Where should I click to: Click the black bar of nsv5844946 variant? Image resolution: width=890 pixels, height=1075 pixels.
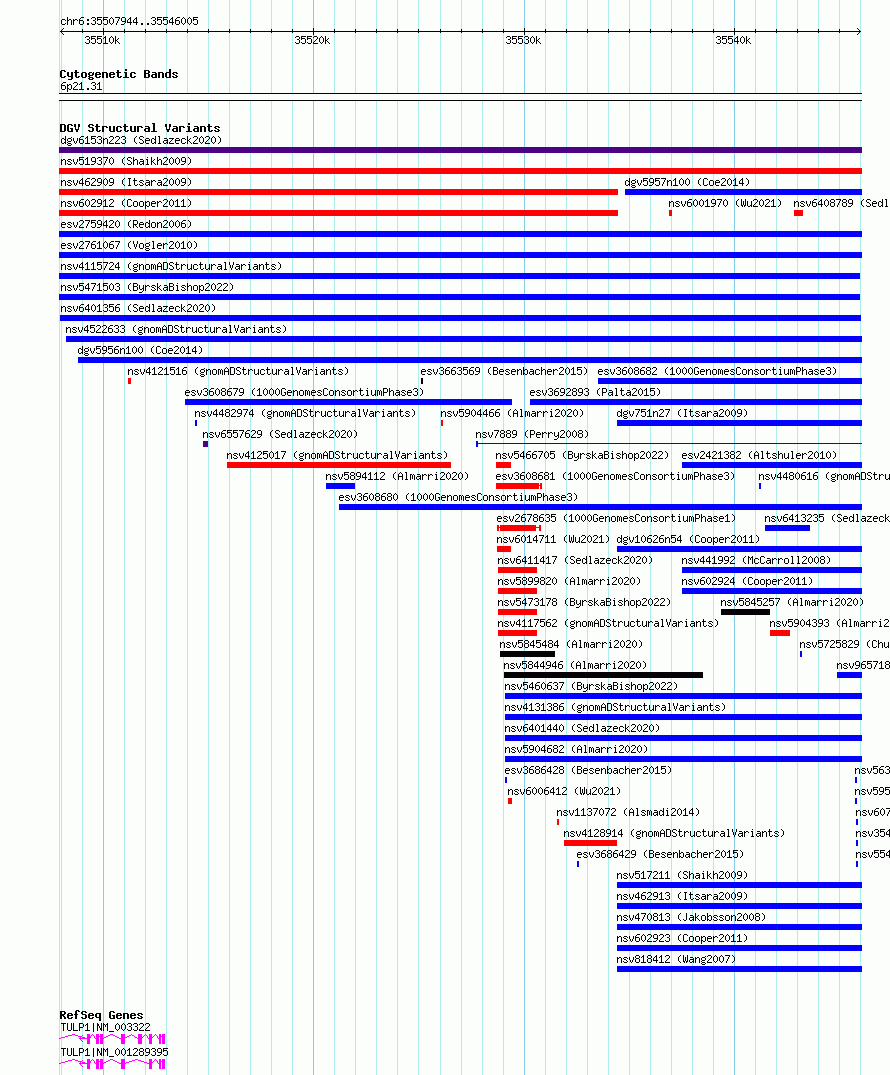click(x=603, y=675)
